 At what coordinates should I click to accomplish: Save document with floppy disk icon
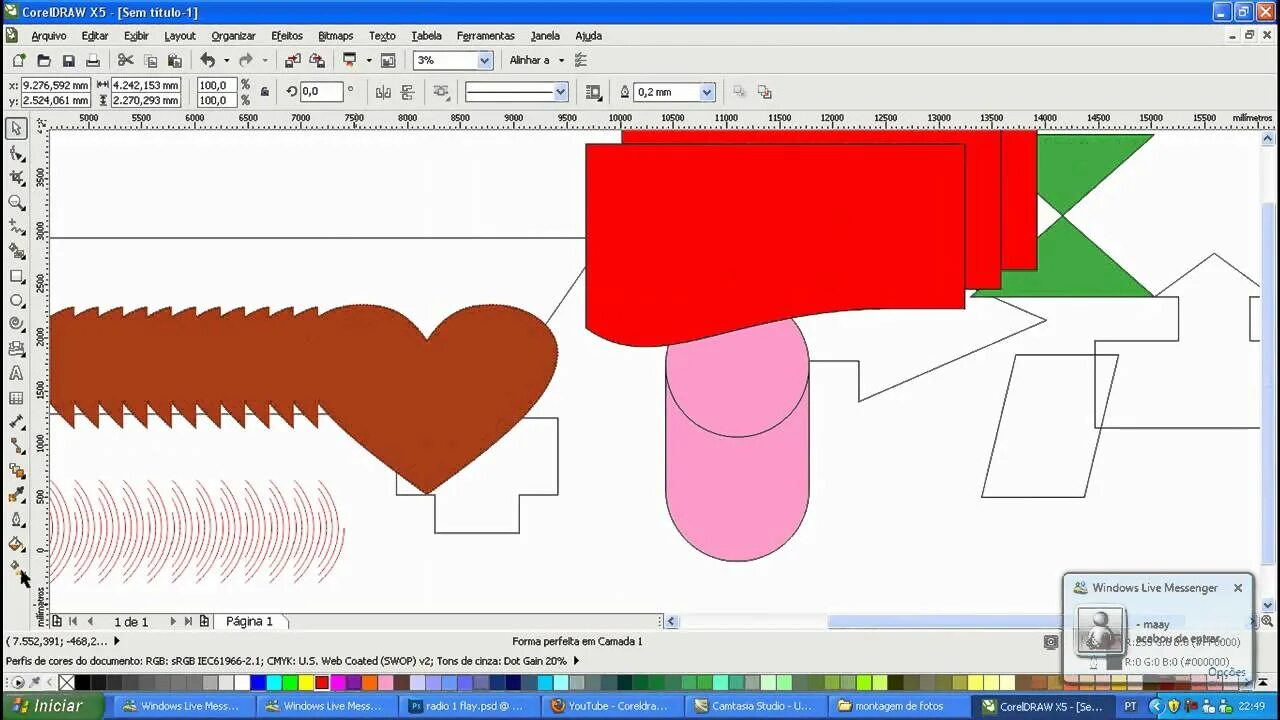click(68, 61)
